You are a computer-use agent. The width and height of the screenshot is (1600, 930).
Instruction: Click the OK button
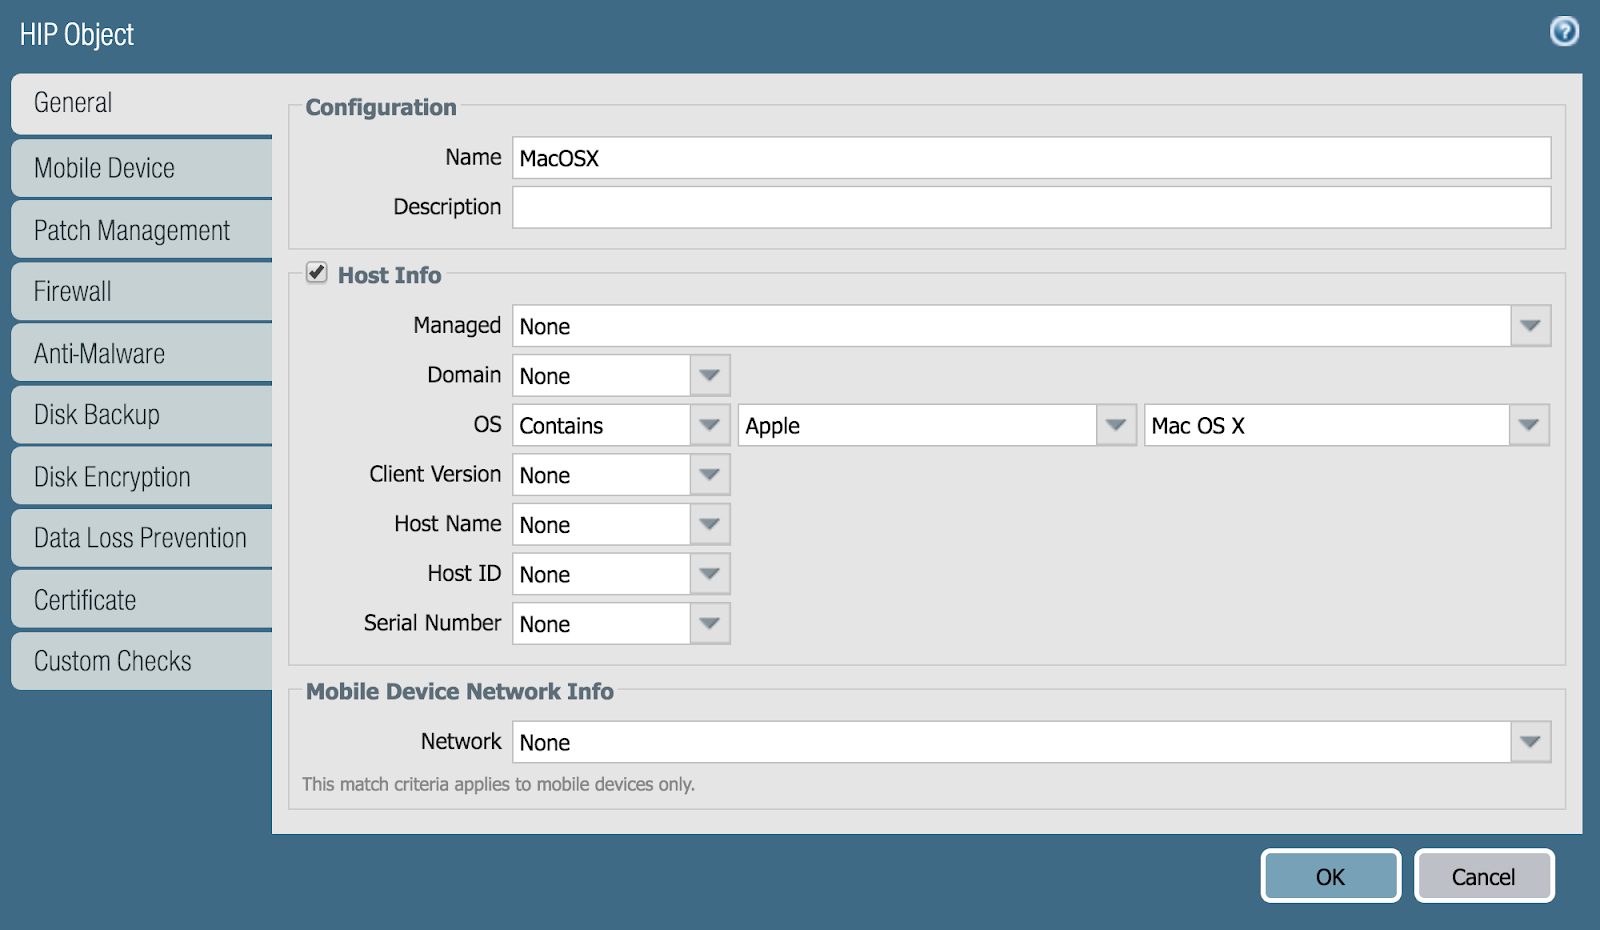click(1331, 876)
